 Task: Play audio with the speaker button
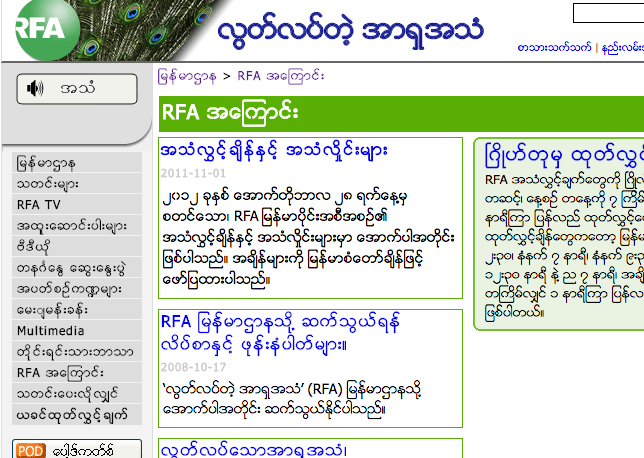coord(77,89)
